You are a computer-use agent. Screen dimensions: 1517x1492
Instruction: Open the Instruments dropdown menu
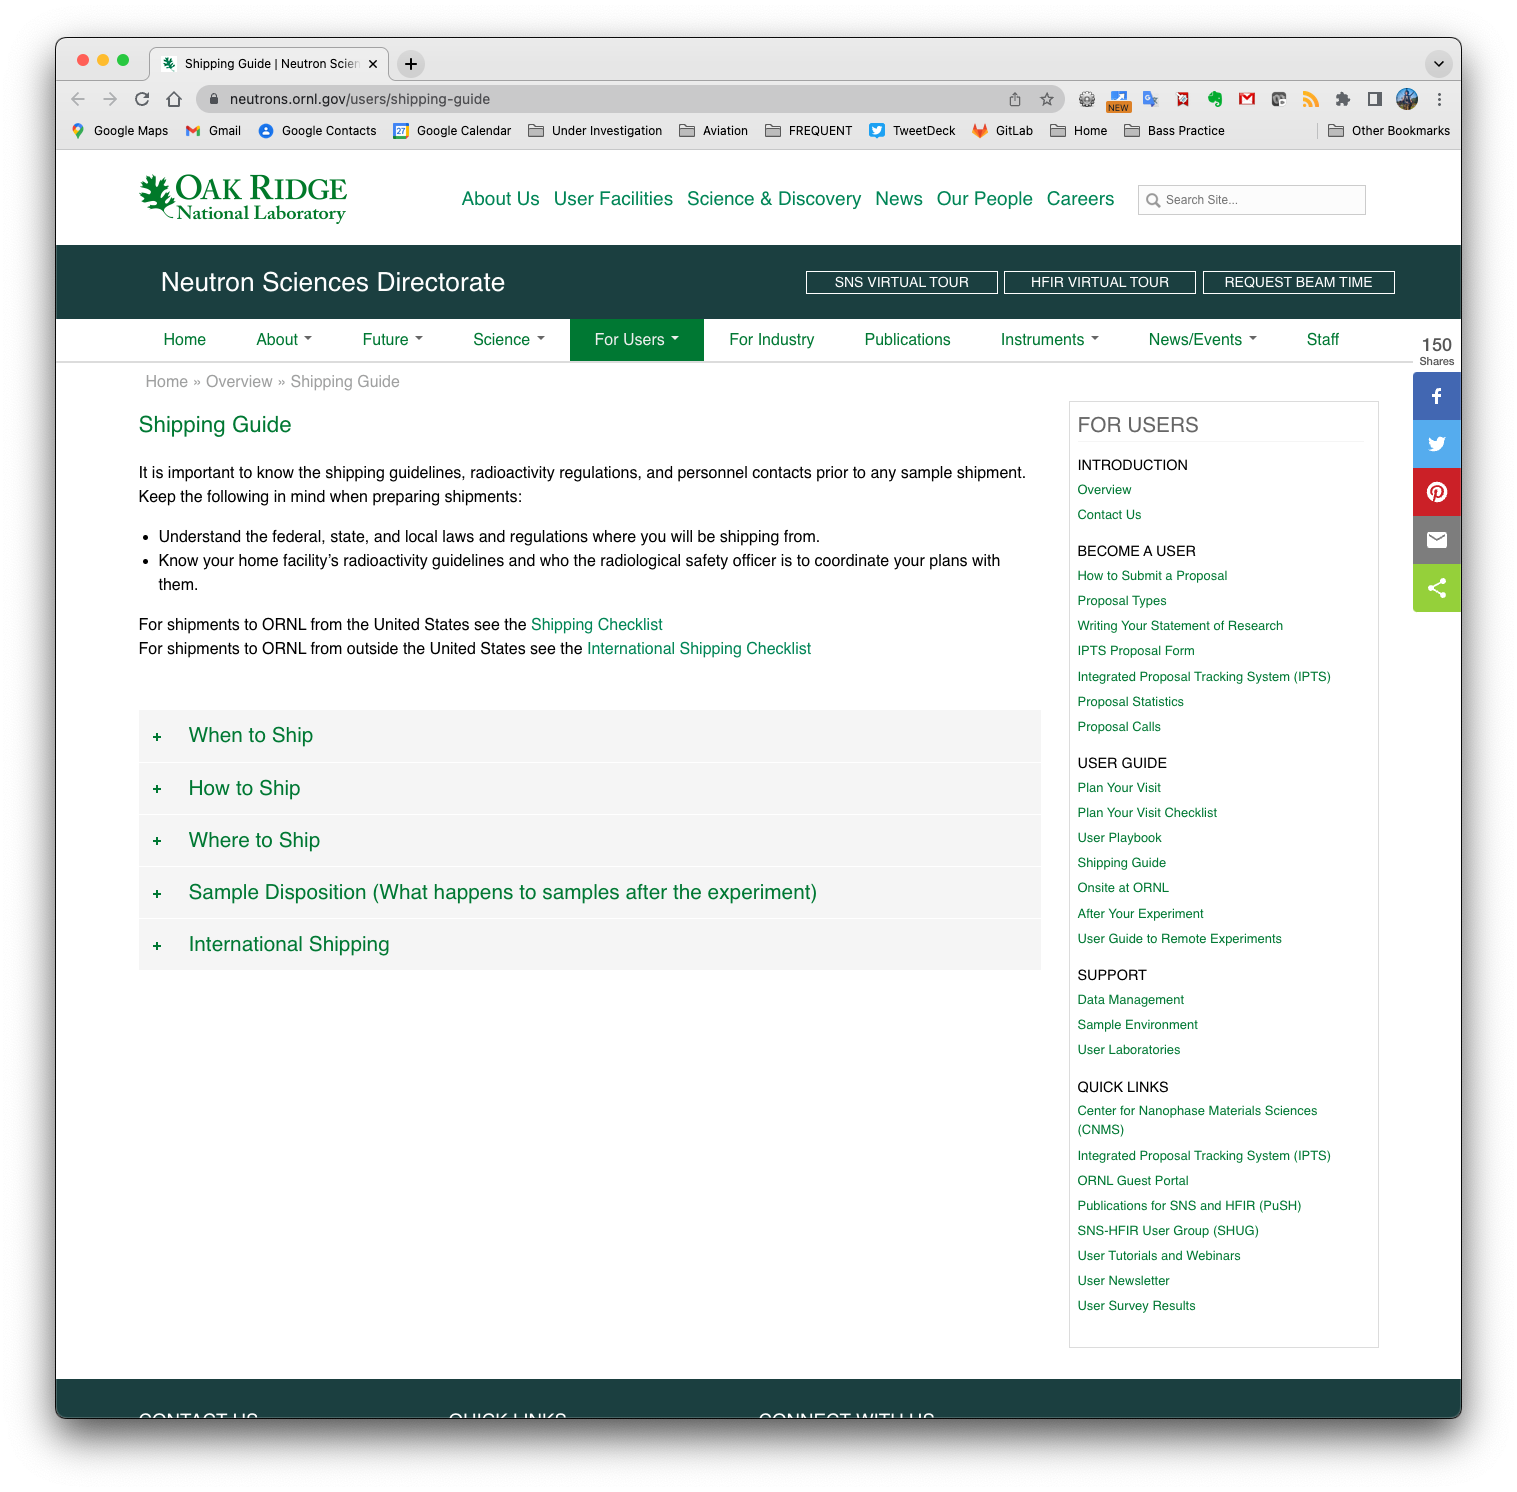(x=1049, y=340)
